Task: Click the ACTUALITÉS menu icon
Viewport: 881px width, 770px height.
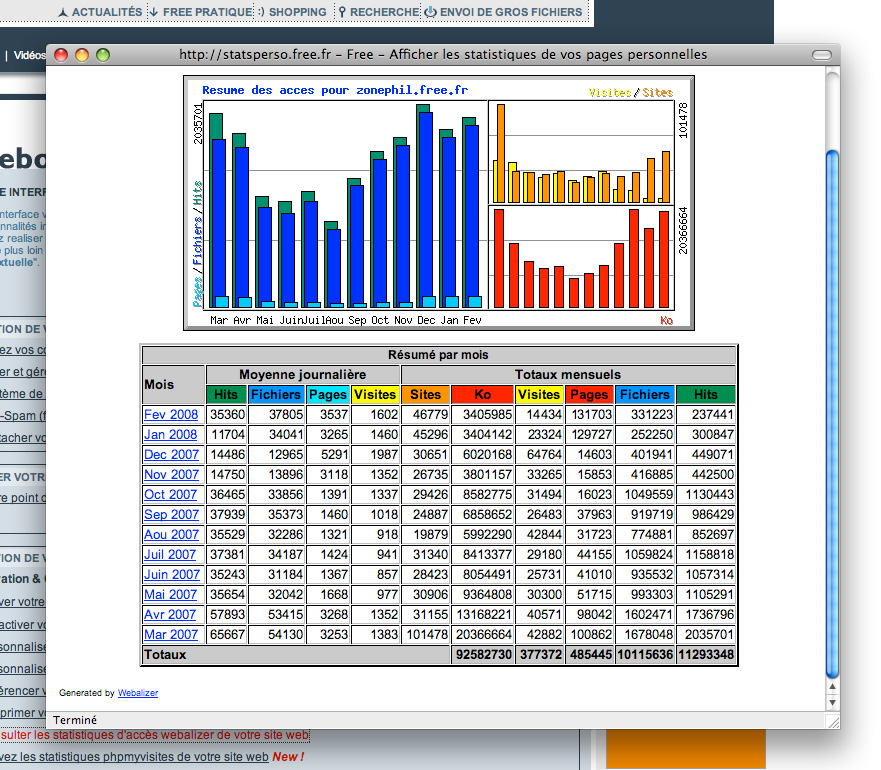Action: [63, 12]
